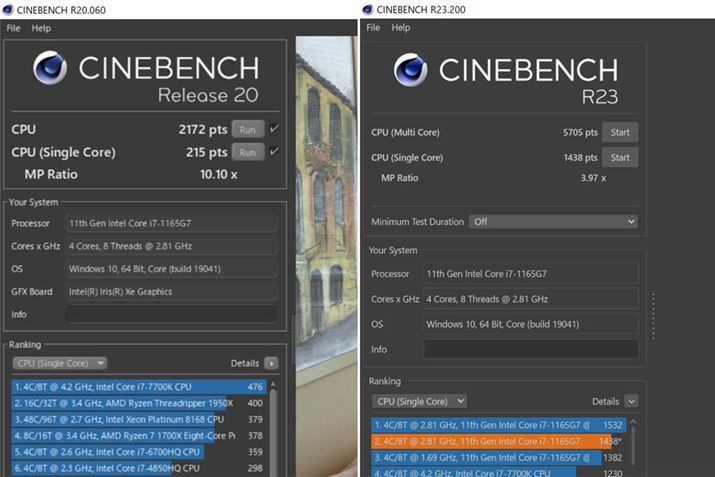
Task: Click the R20 Processor field
Action: (x=171, y=223)
